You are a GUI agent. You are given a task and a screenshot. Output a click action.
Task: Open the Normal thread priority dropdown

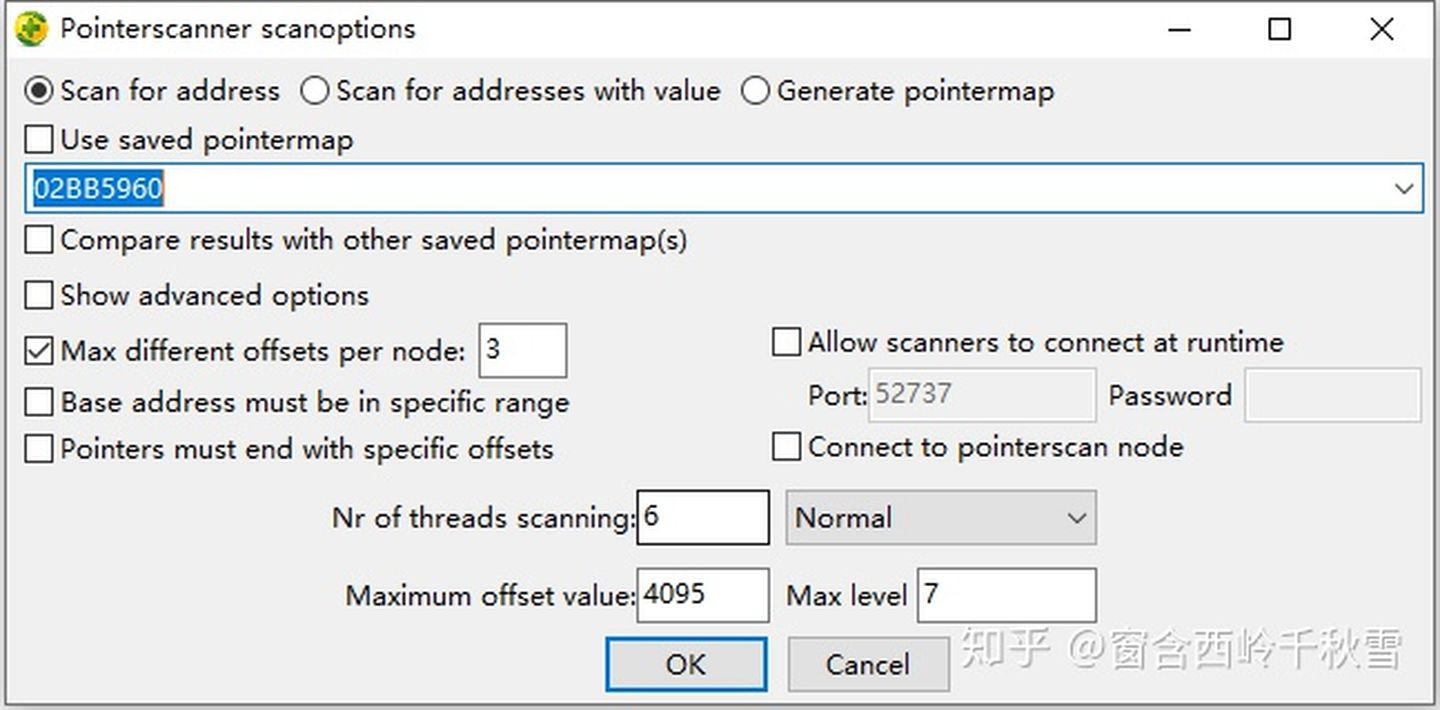pyautogui.click(x=941, y=517)
